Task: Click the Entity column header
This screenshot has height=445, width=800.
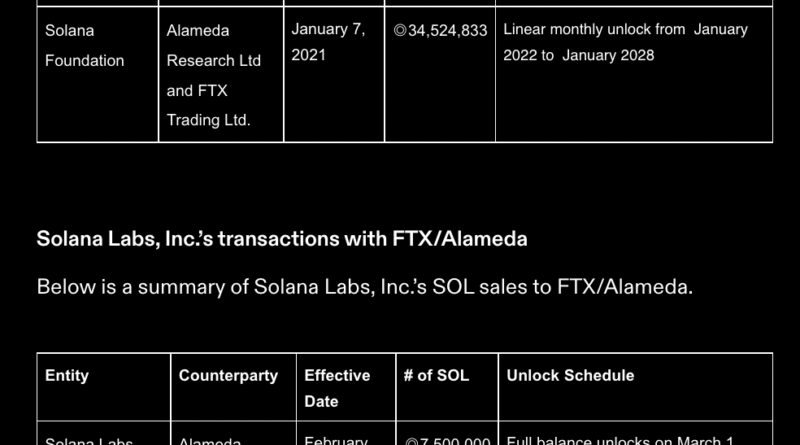Action: [67, 375]
